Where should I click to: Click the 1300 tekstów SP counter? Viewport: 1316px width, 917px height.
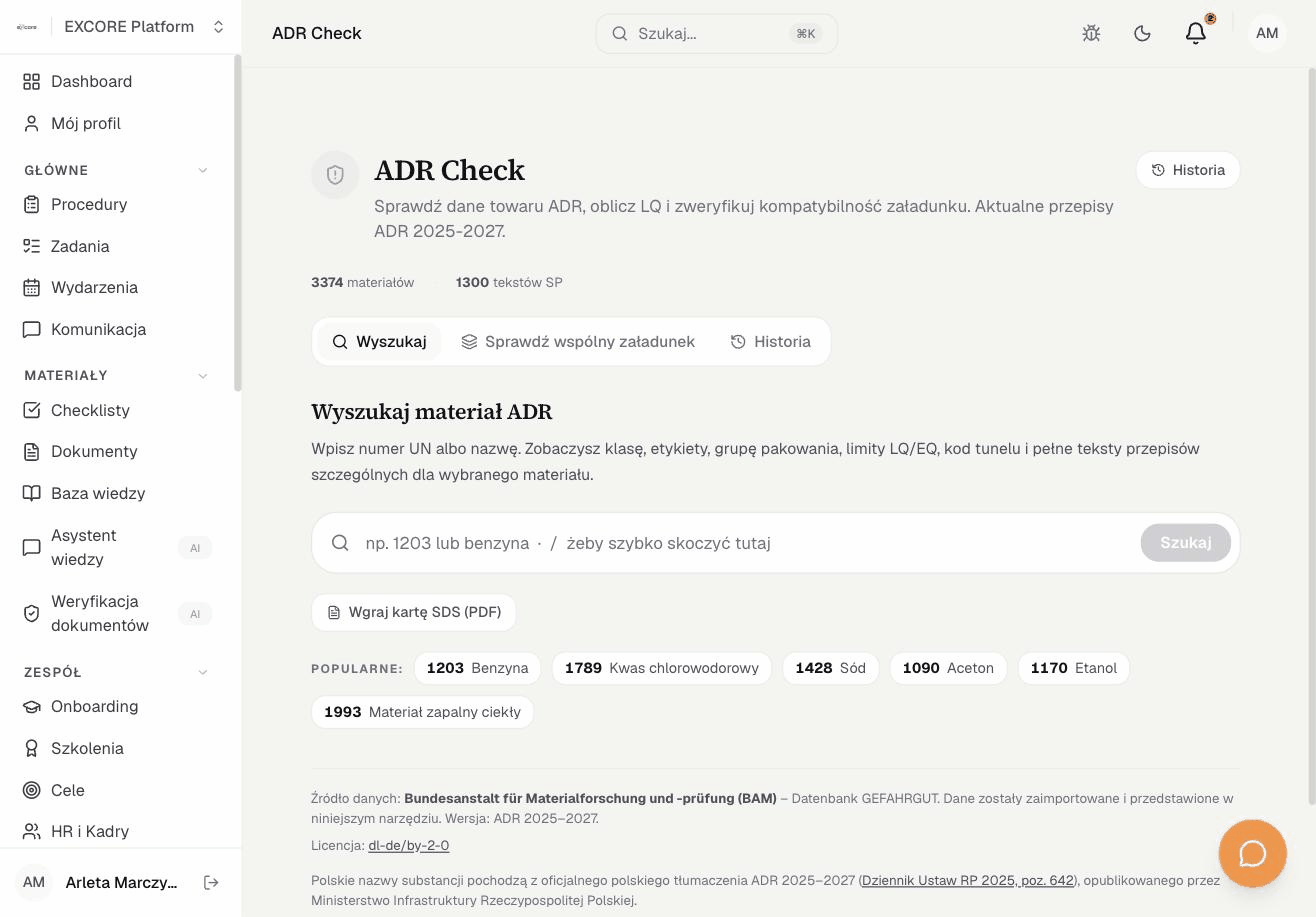pyautogui.click(x=509, y=282)
